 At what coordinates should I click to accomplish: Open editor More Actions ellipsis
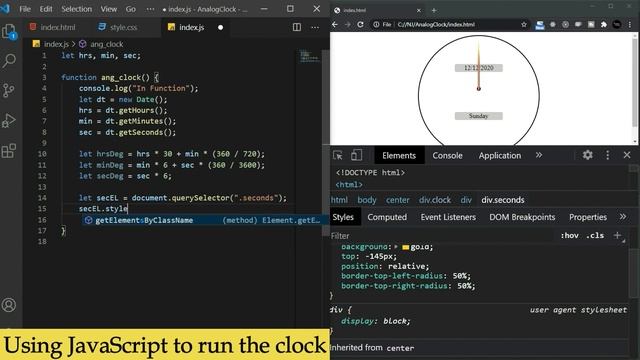coord(315,27)
